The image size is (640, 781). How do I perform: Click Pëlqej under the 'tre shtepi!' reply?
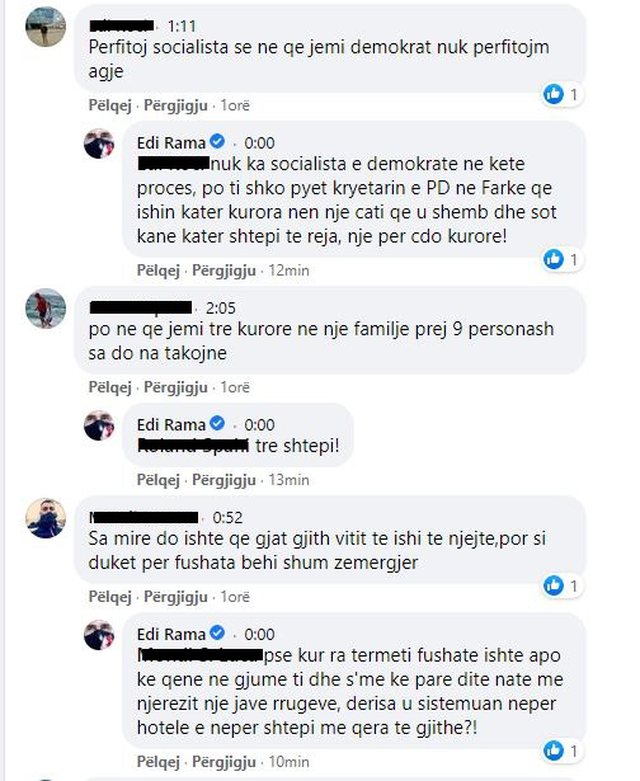click(x=158, y=480)
